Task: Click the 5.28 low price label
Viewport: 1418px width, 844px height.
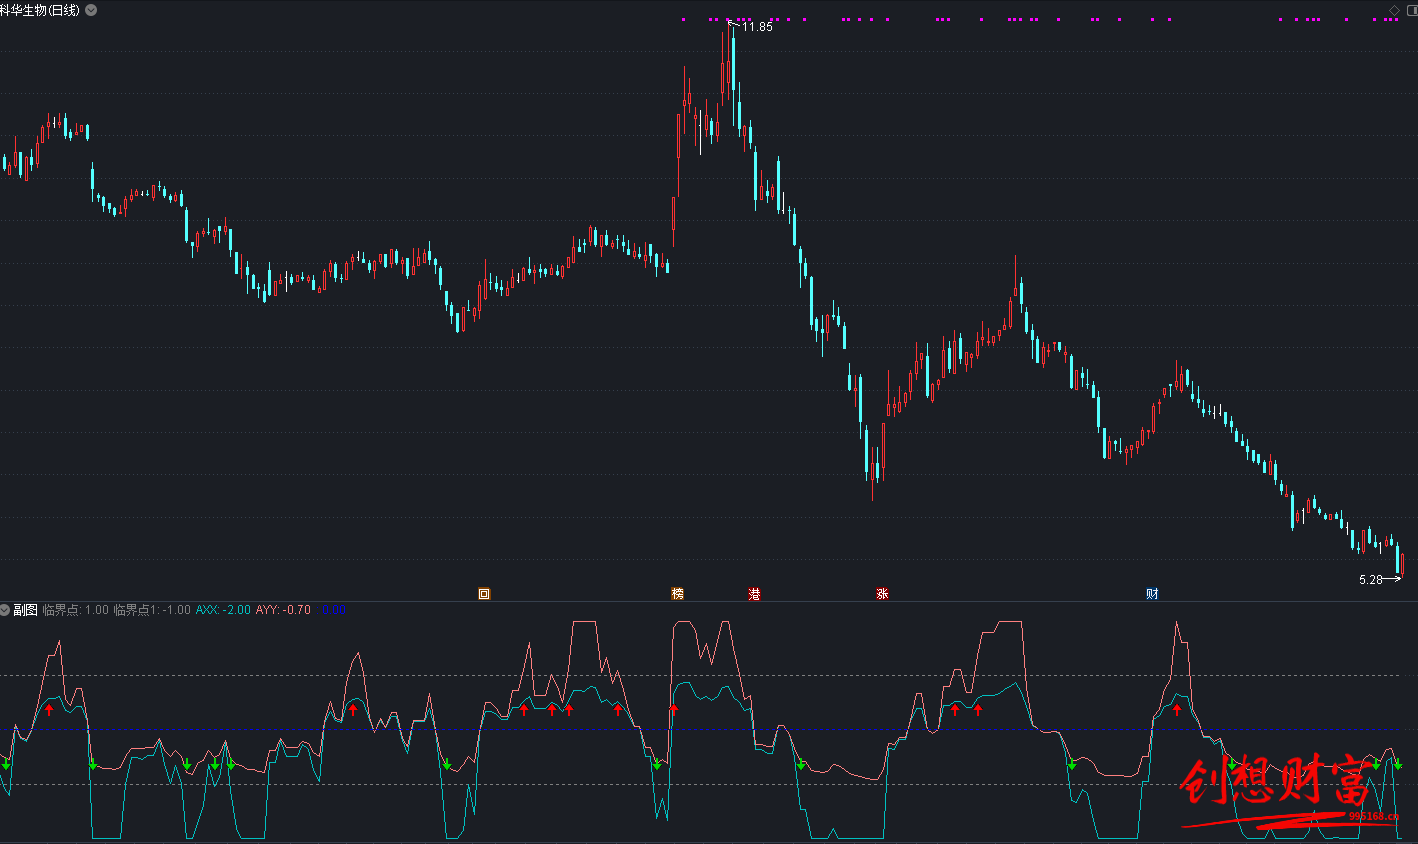Action: [x=1370, y=579]
